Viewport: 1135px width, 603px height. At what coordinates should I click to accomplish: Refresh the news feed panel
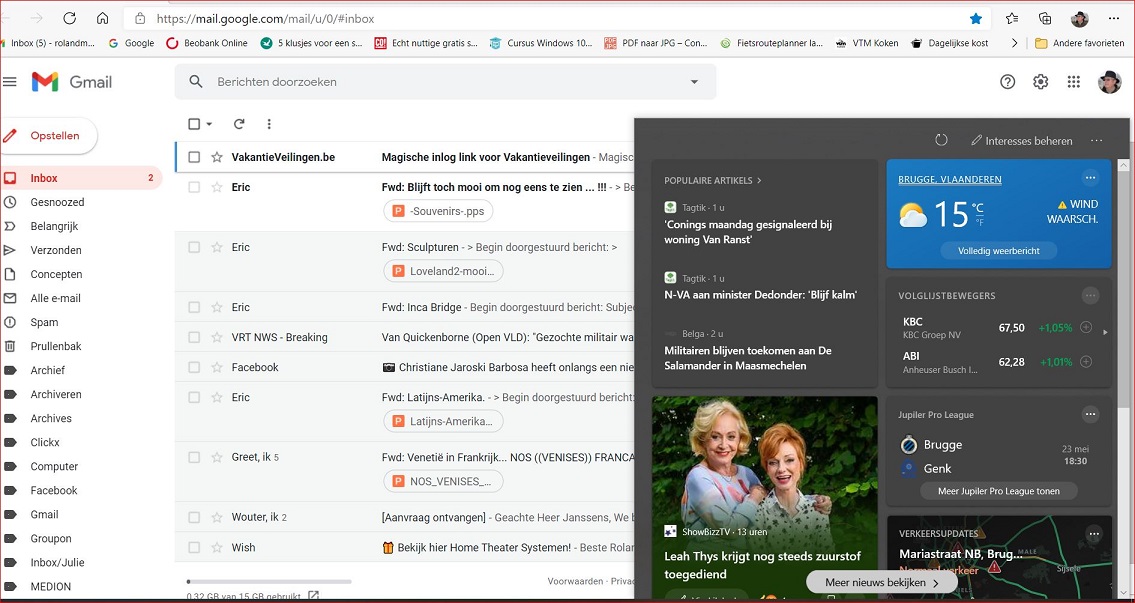(941, 141)
